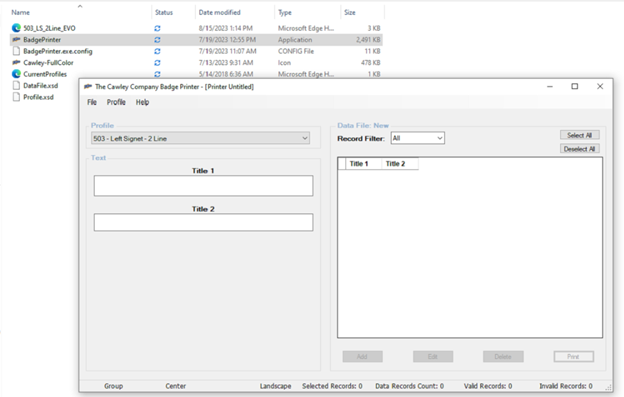Open the Profile menu in Badge Printer
624x397 pixels.
pyautogui.click(x=116, y=102)
